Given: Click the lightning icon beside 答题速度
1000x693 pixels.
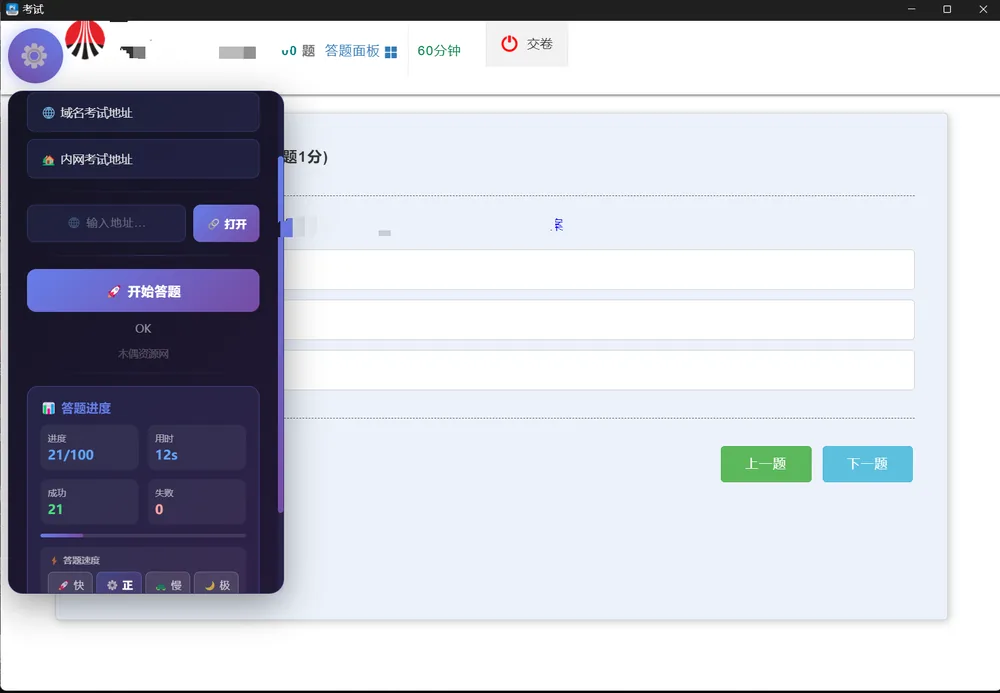Looking at the screenshot, I should click(54, 560).
